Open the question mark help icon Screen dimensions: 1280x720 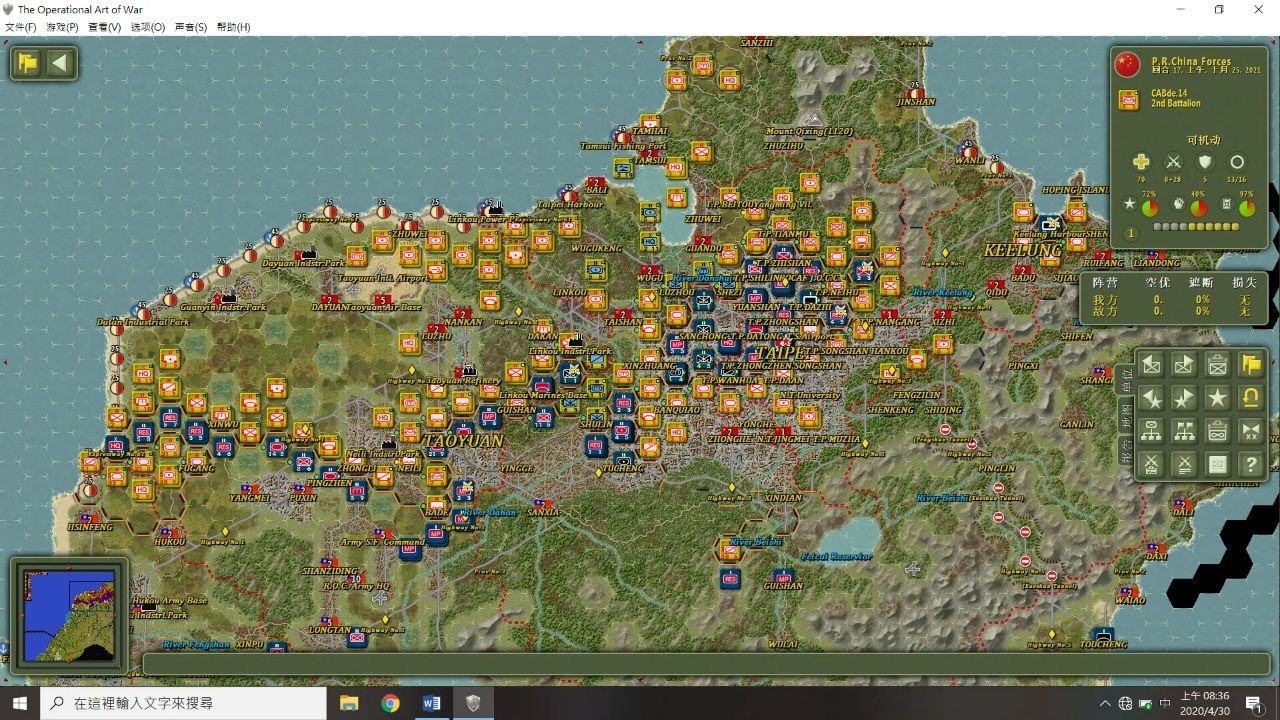point(1250,464)
